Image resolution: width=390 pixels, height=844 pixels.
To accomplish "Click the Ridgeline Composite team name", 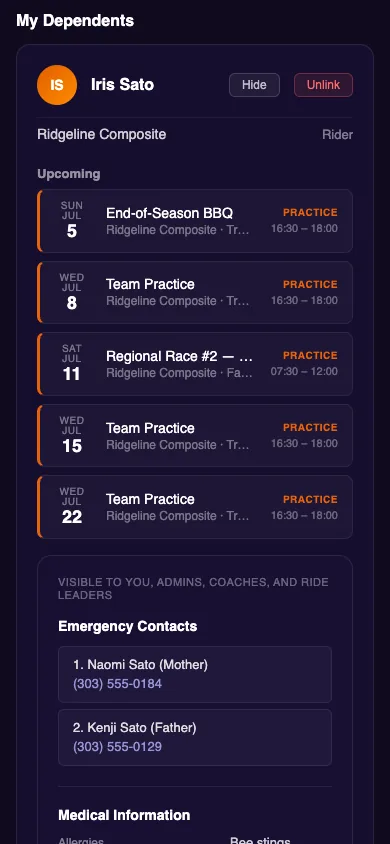I will pyautogui.click(x=102, y=135).
